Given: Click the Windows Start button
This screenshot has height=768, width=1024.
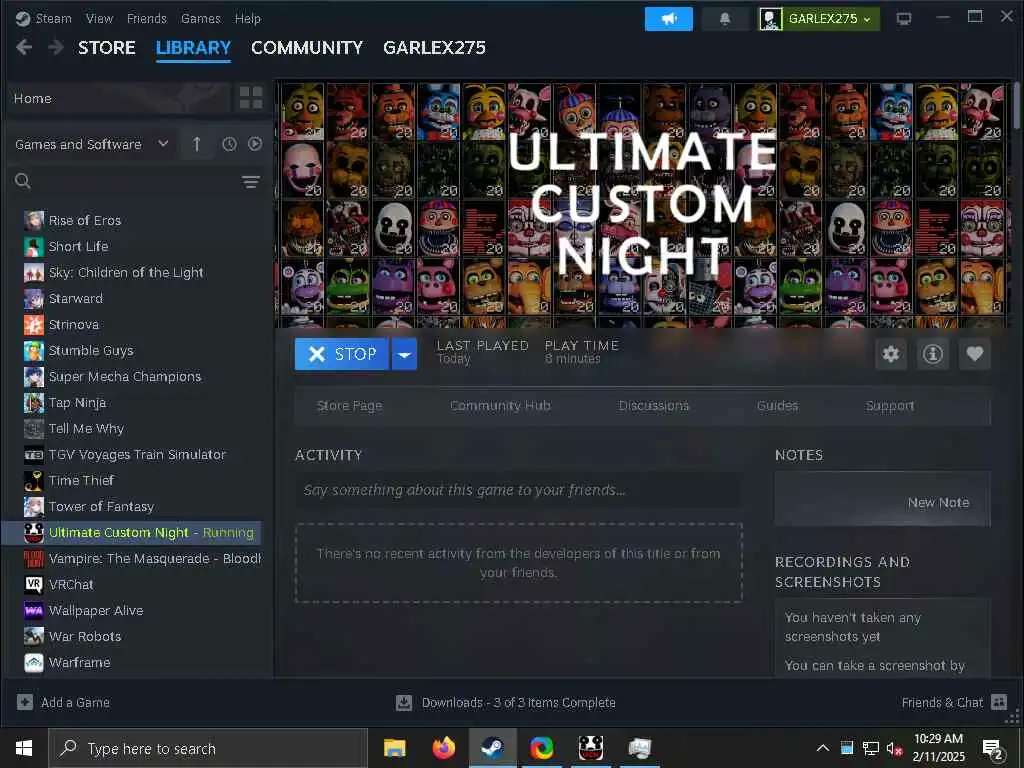Looking at the screenshot, I should [24, 748].
